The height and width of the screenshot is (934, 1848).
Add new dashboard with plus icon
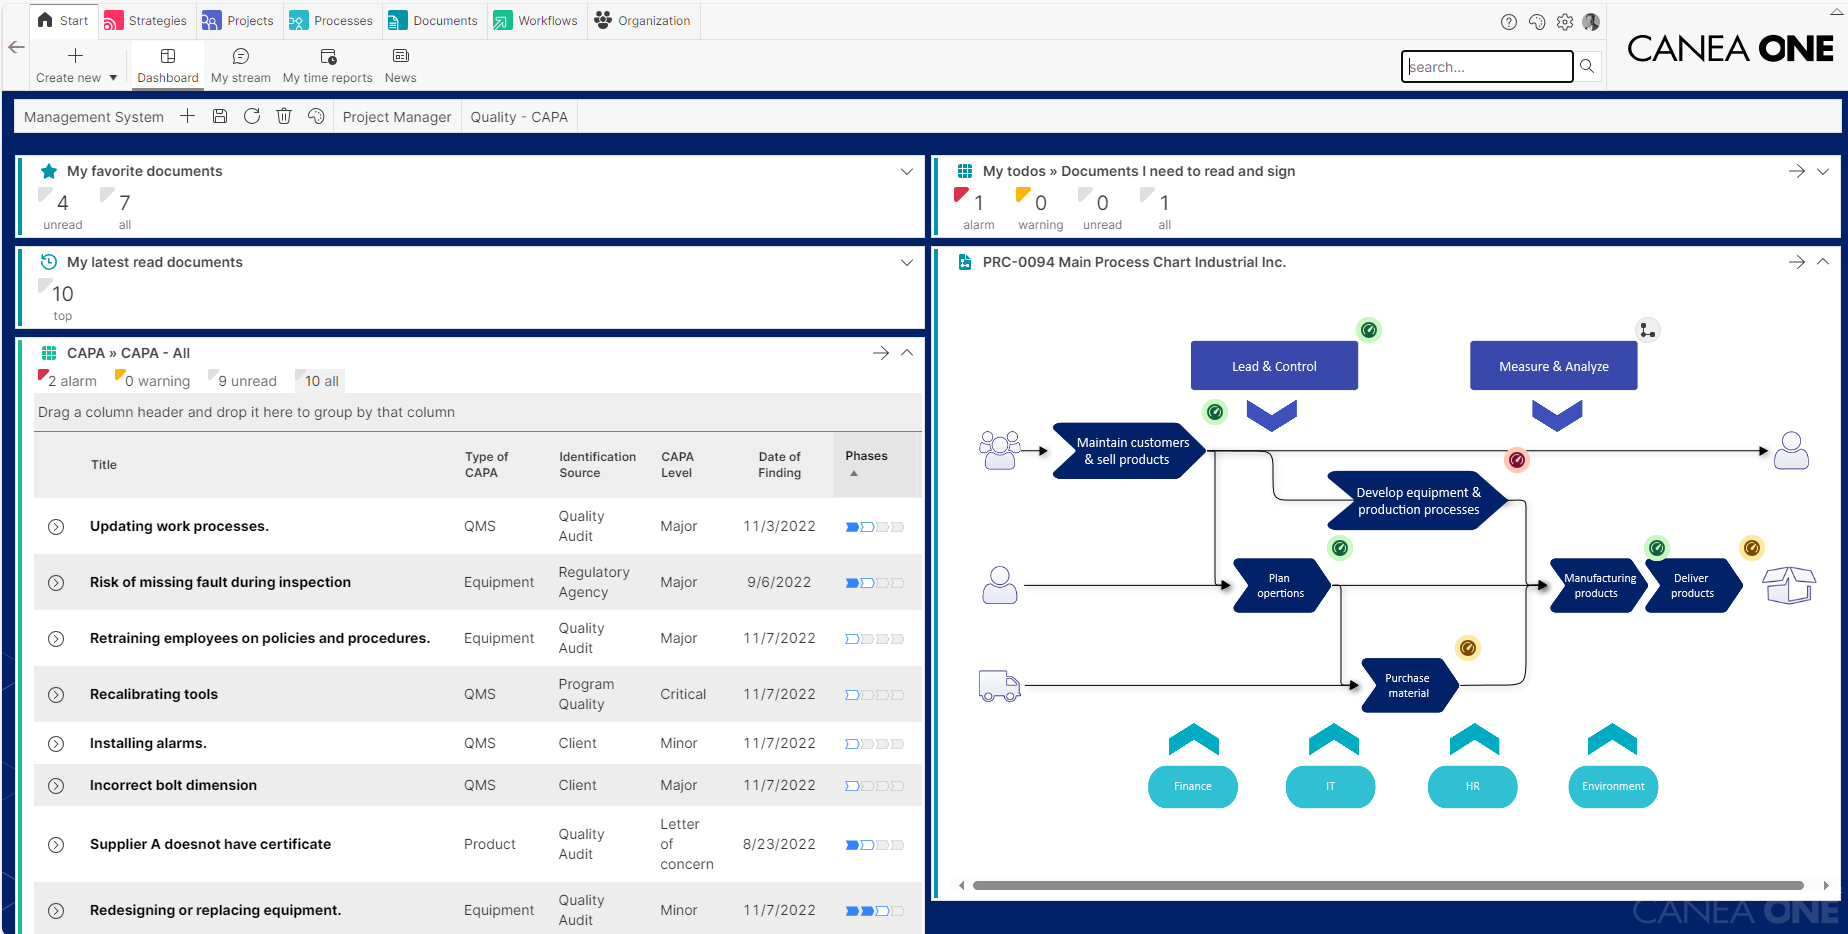coord(187,117)
